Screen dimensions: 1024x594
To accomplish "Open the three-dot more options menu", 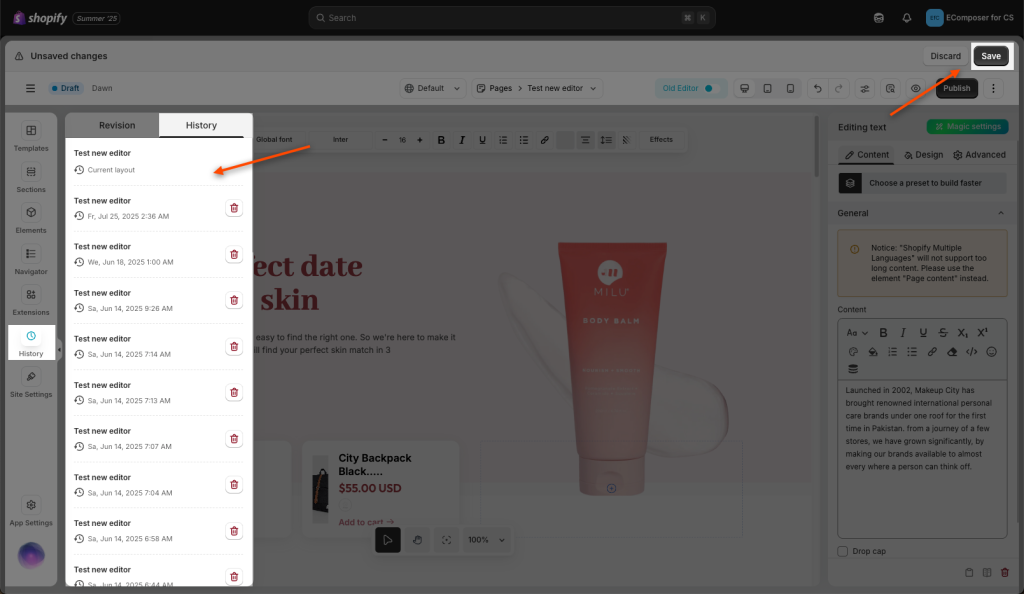I will pos(993,88).
